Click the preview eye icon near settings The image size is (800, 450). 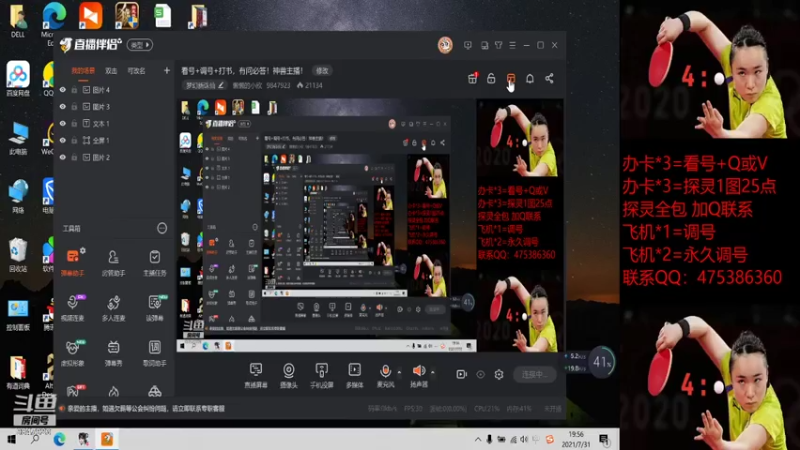pos(480,374)
